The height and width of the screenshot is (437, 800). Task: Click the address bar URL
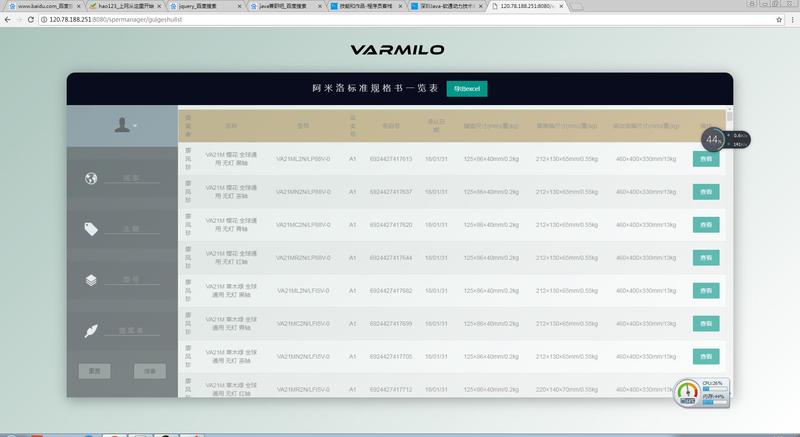pos(116,19)
